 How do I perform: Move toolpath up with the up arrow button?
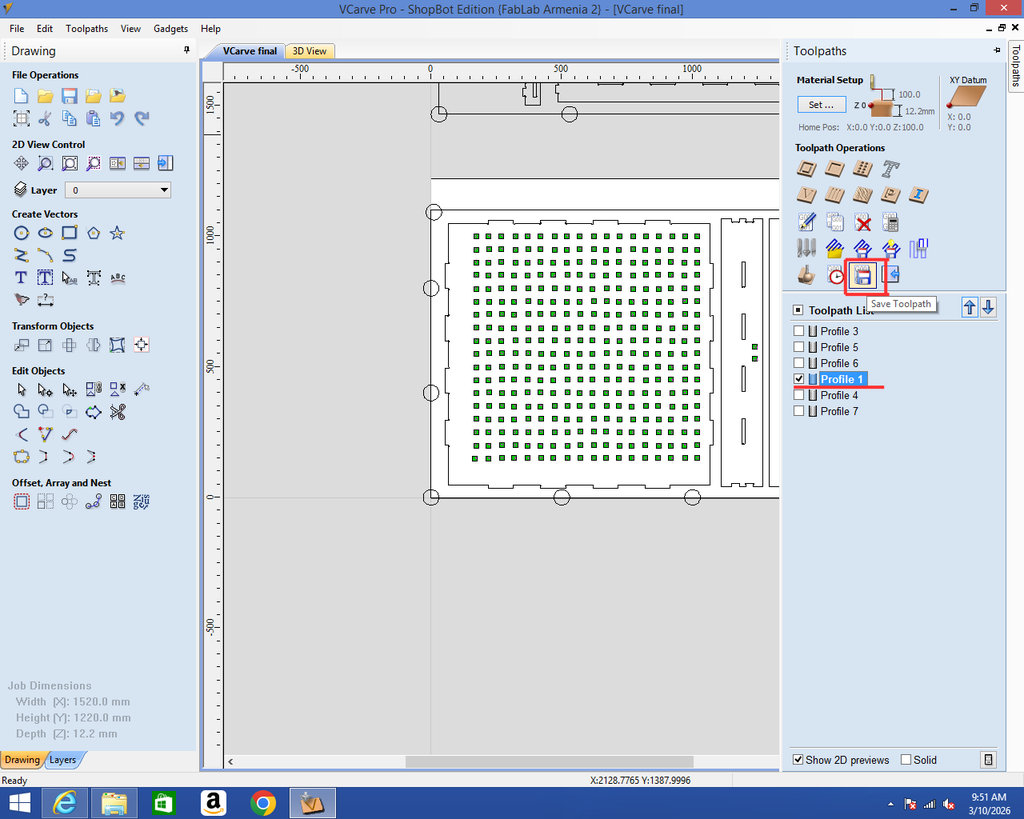pyautogui.click(x=970, y=308)
